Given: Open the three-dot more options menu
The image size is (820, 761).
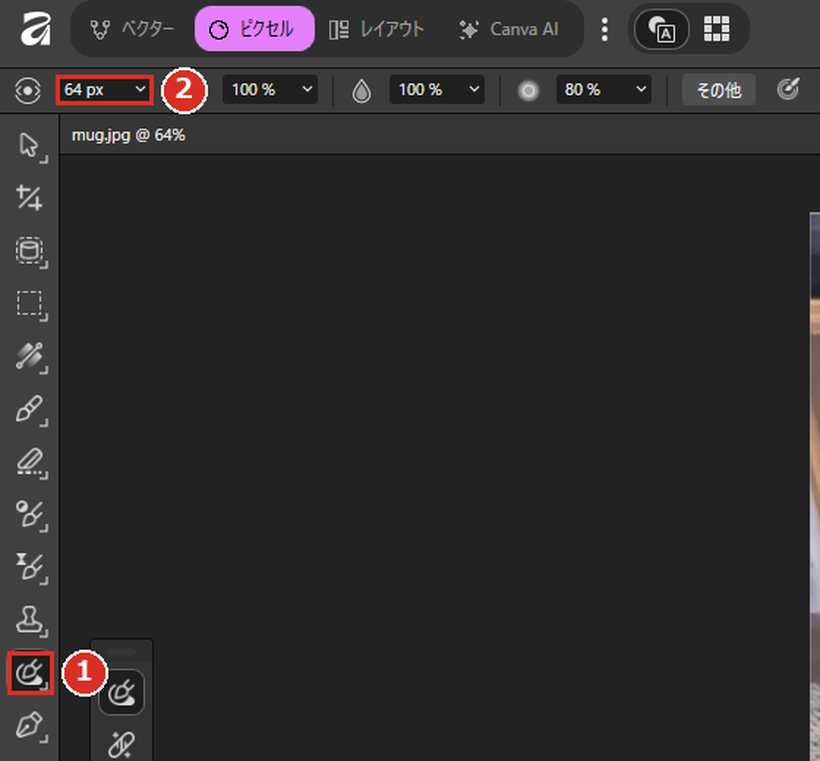Looking at the screenshot, I should (605, 29).
